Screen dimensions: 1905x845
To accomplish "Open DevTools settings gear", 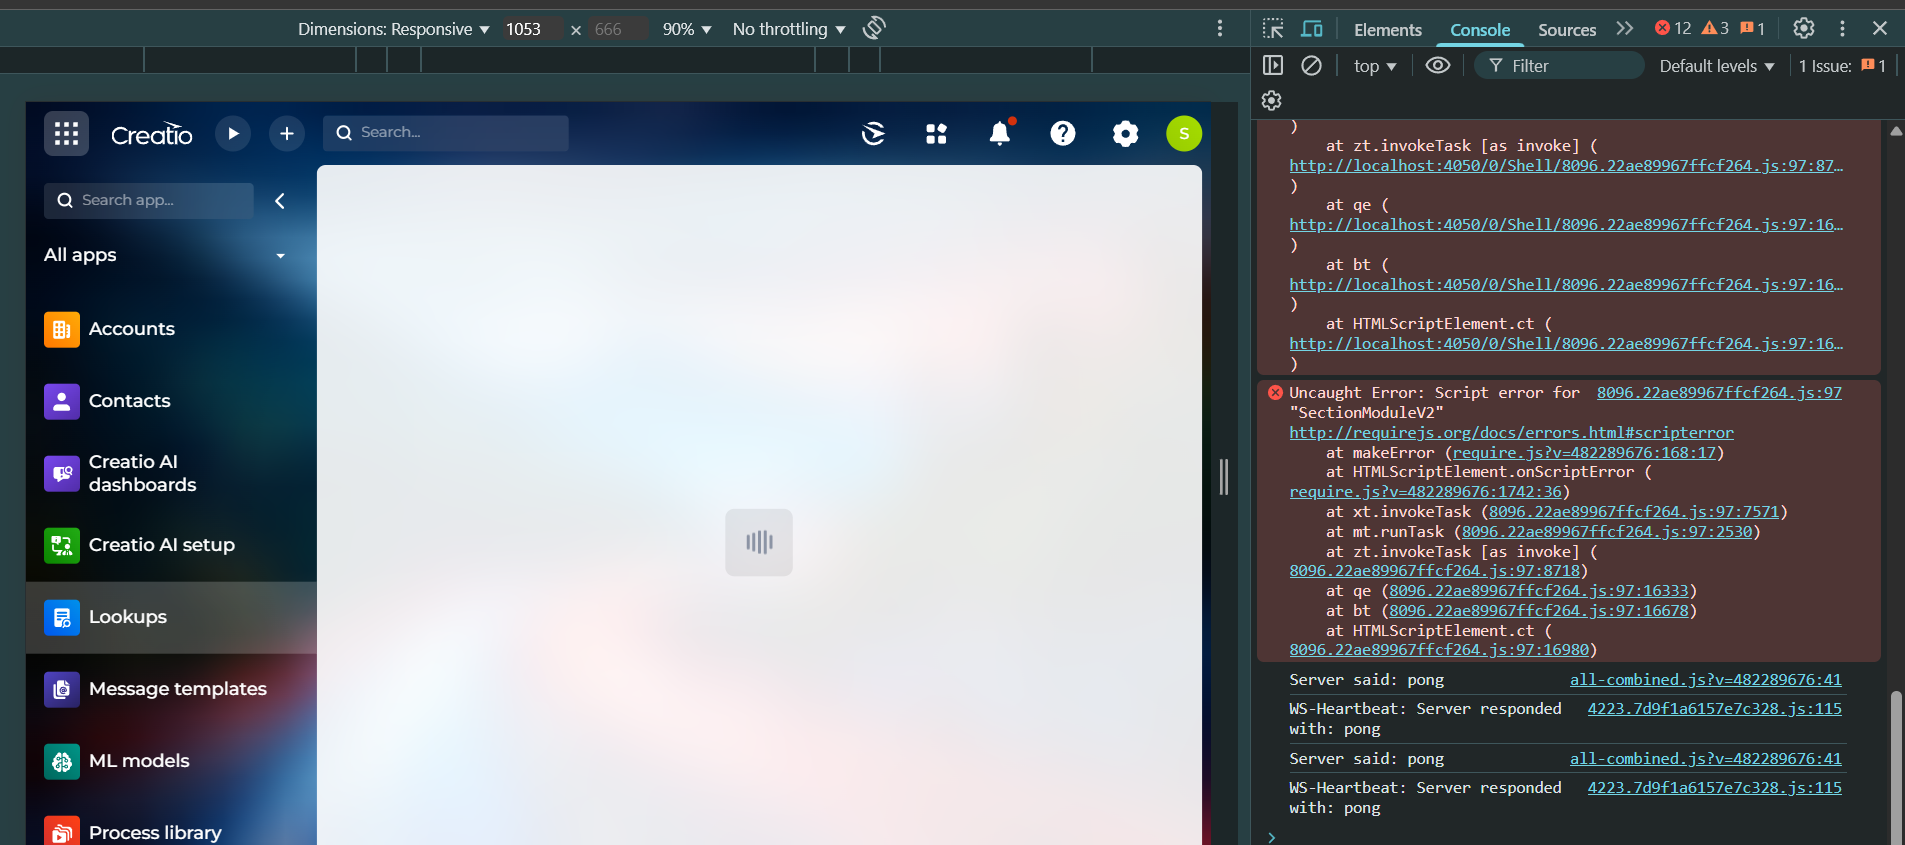I will (x=1804, y=28).
